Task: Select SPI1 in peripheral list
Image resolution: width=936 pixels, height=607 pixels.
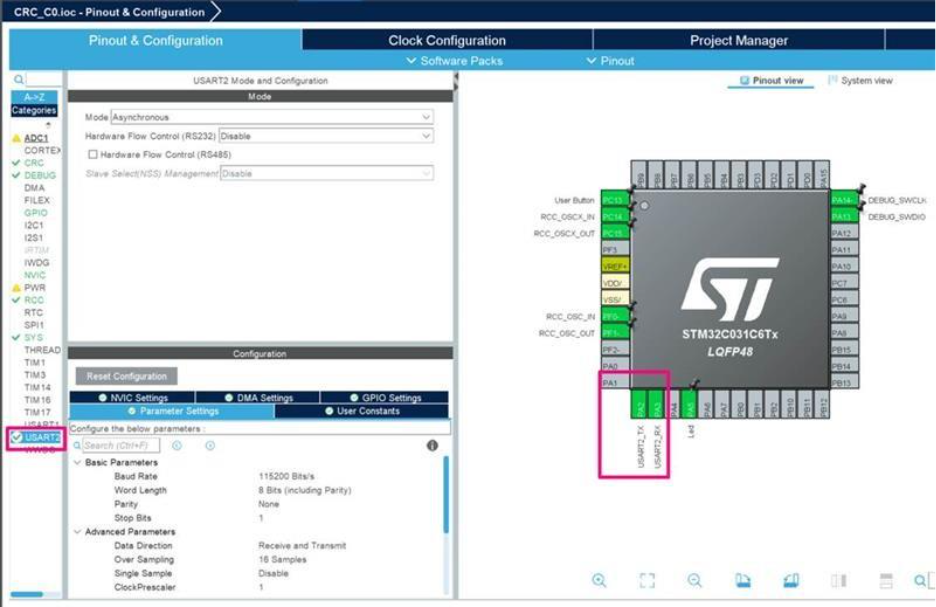Action: pyautogui.click(x=34, y=325)
